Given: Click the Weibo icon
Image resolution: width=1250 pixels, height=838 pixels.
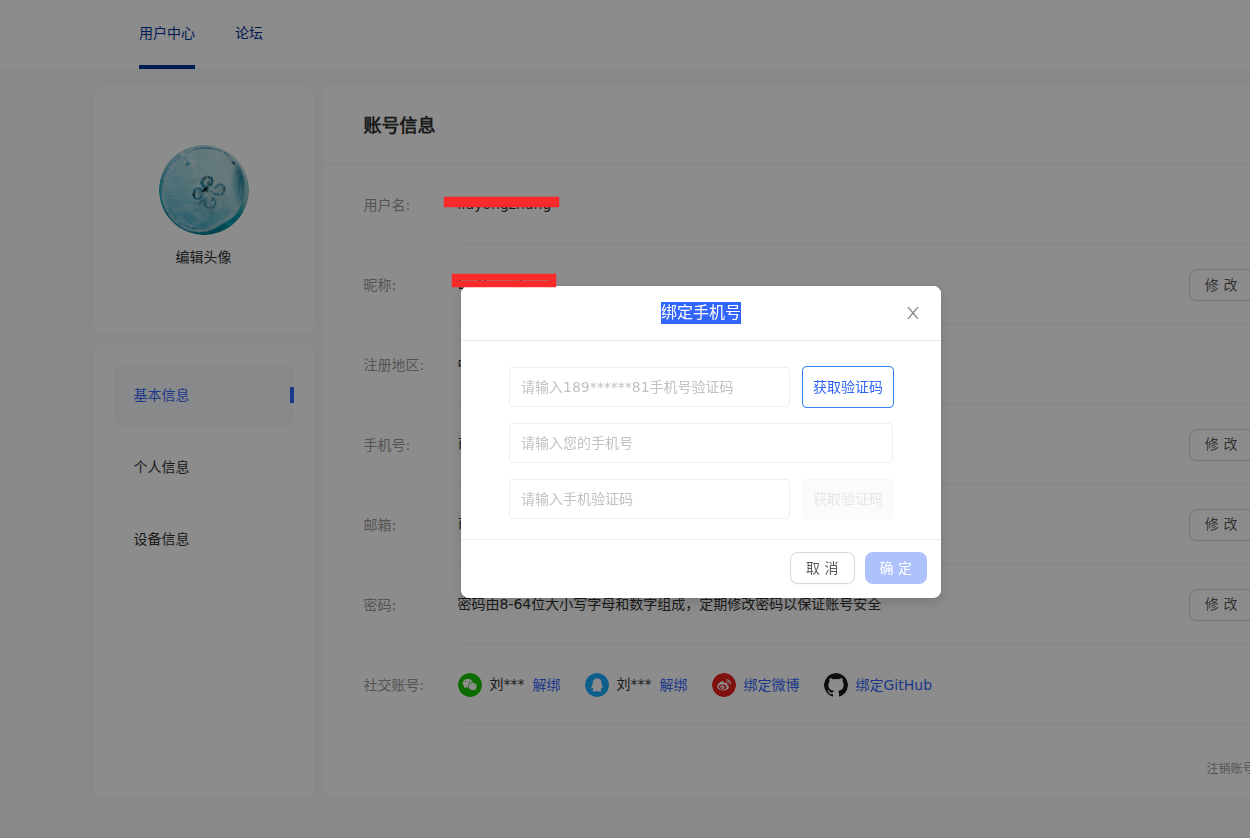Looking at the screenshot, I should click(x=724, y=685).
